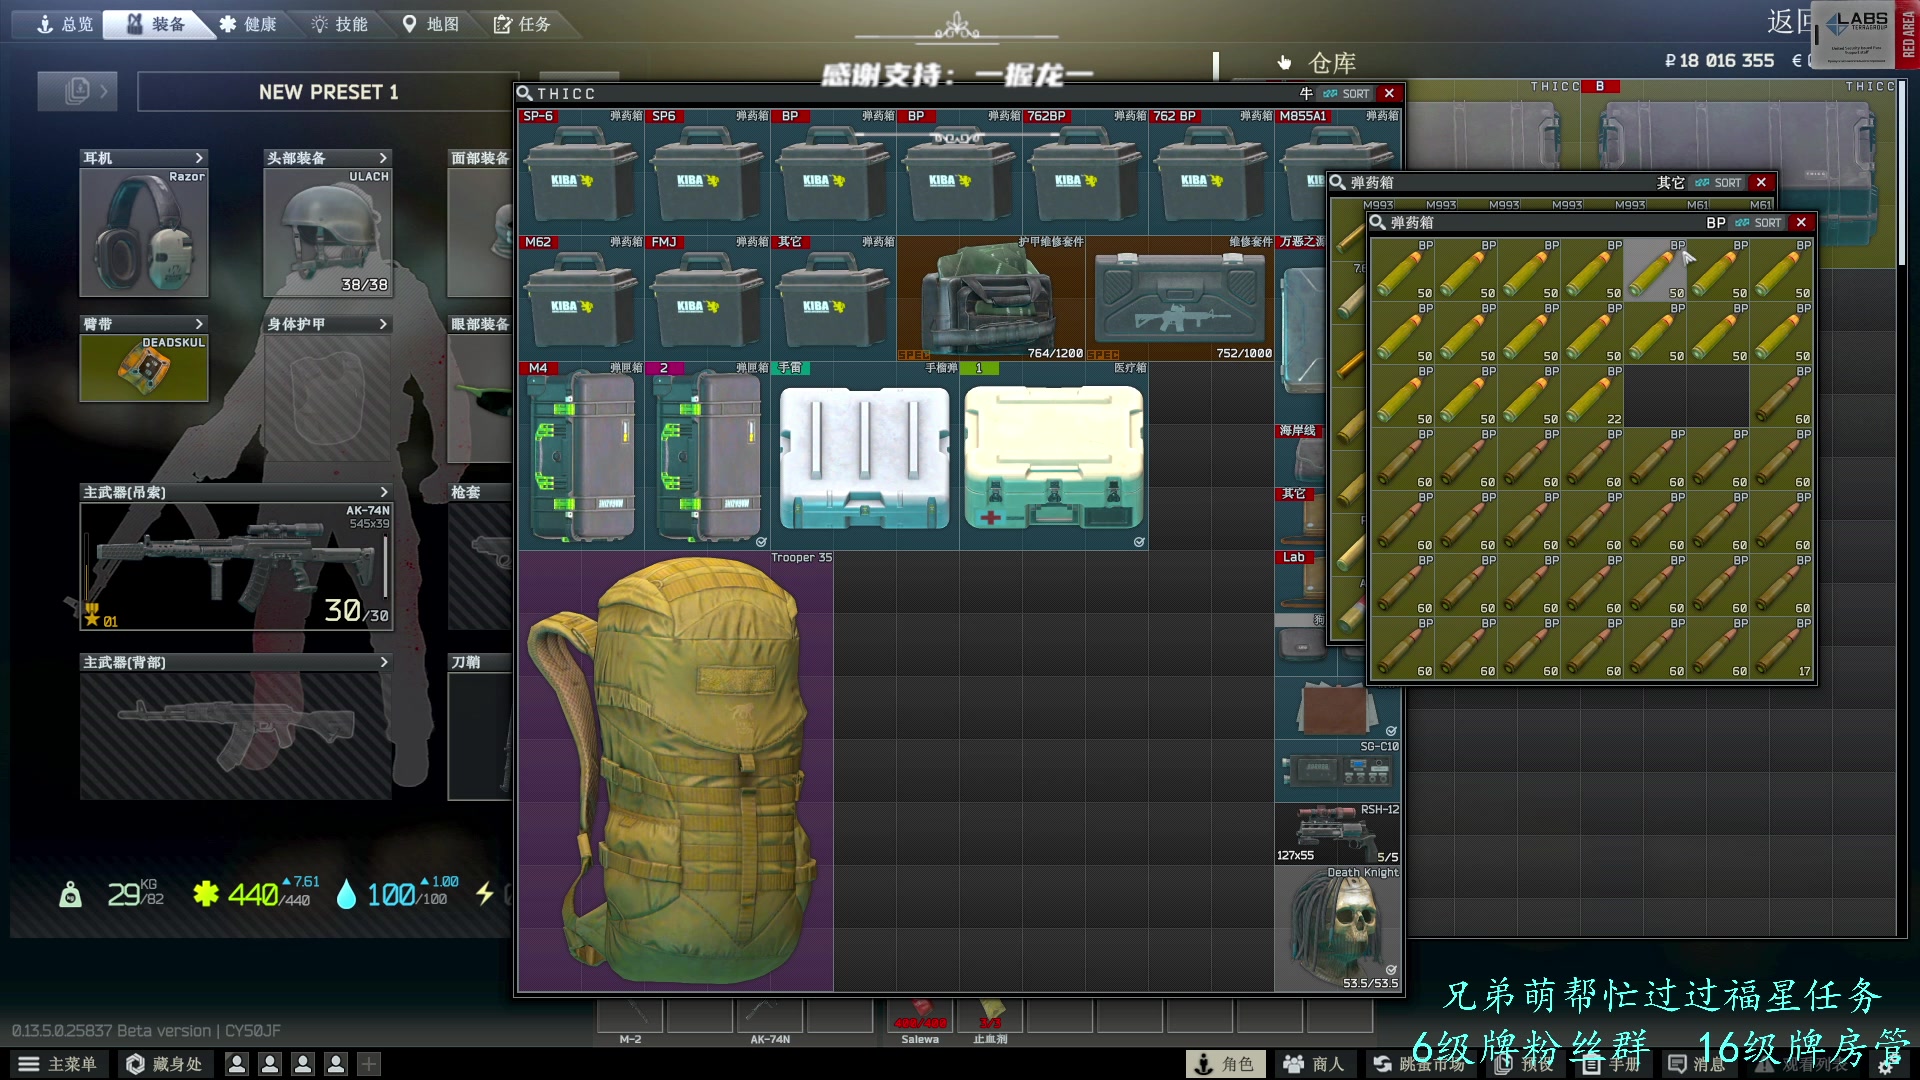Screen dimensions: 1920x1080
Task: Open the Main Menu (主菜单) button
Action: pos(58,1064)
